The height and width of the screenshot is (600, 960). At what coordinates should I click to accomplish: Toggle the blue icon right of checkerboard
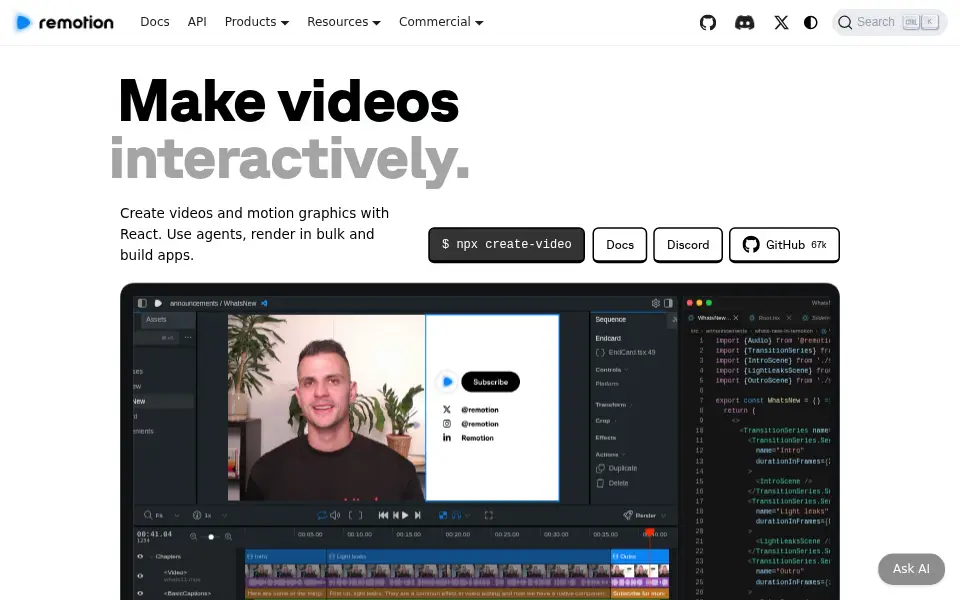click(x=457, y=516)
